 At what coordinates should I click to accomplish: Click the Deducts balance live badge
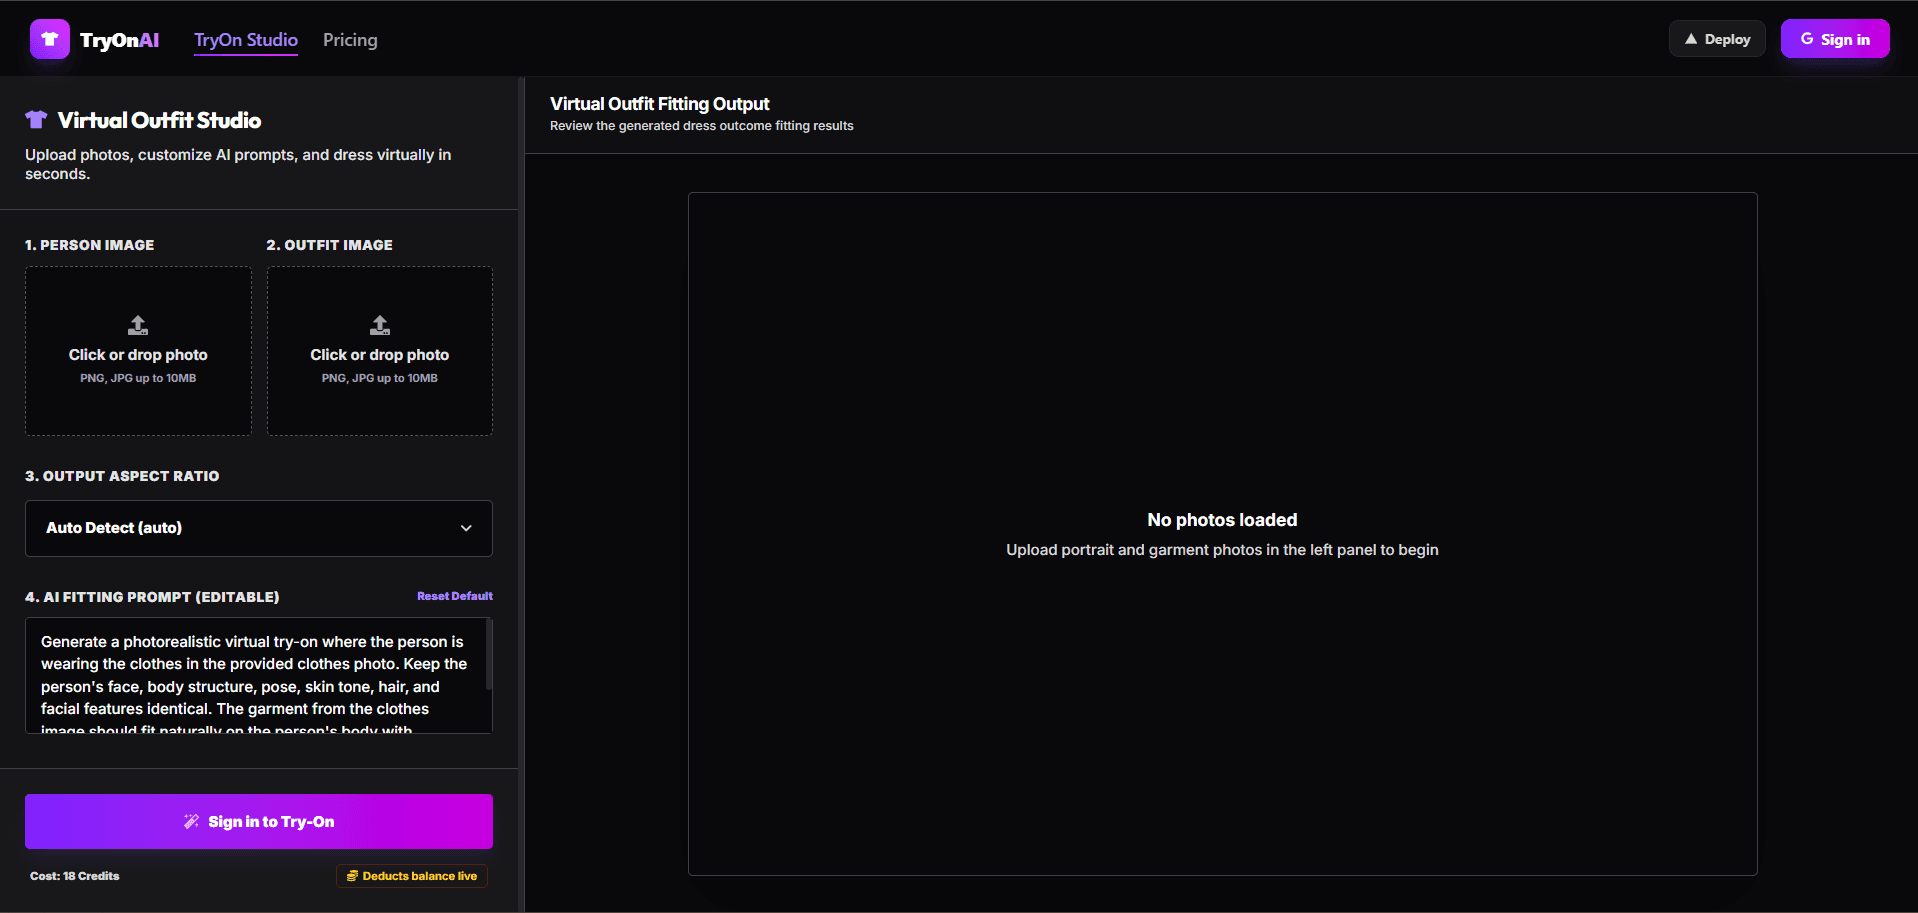(412, 876)
